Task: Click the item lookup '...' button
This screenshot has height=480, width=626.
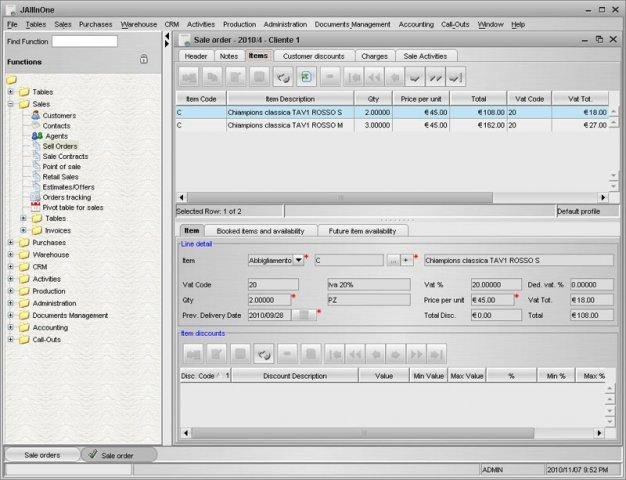Action: [393, 260]
